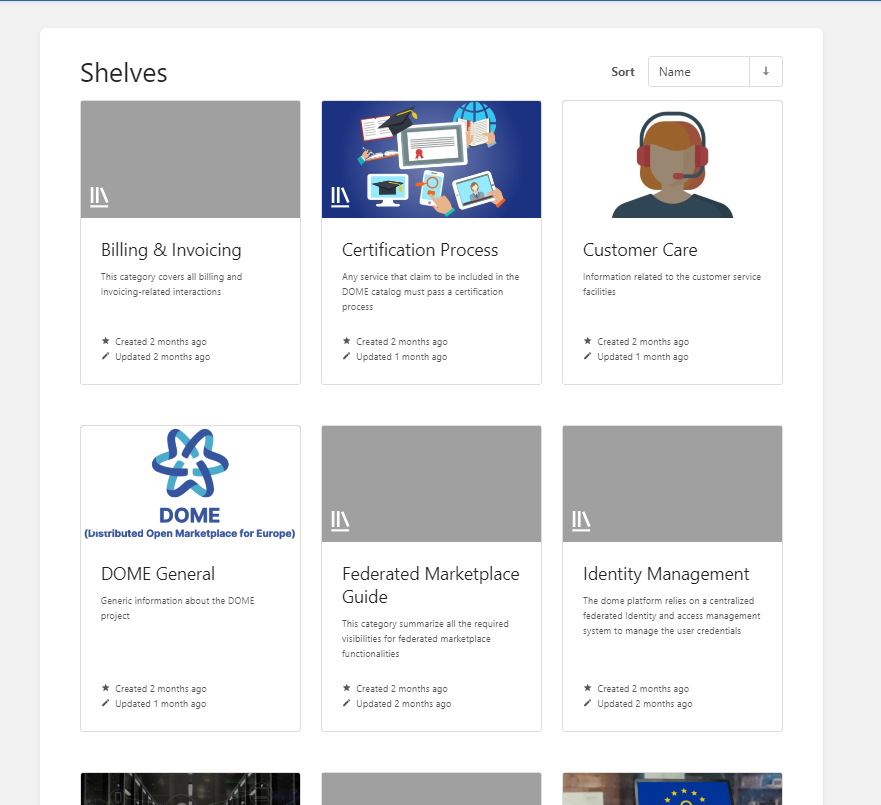The width and height of the screenshot is (881, 805).
Task: Click the shelf icon on Federated Marketplace cover
Action: pyautogui.click(x=340, y=521)
